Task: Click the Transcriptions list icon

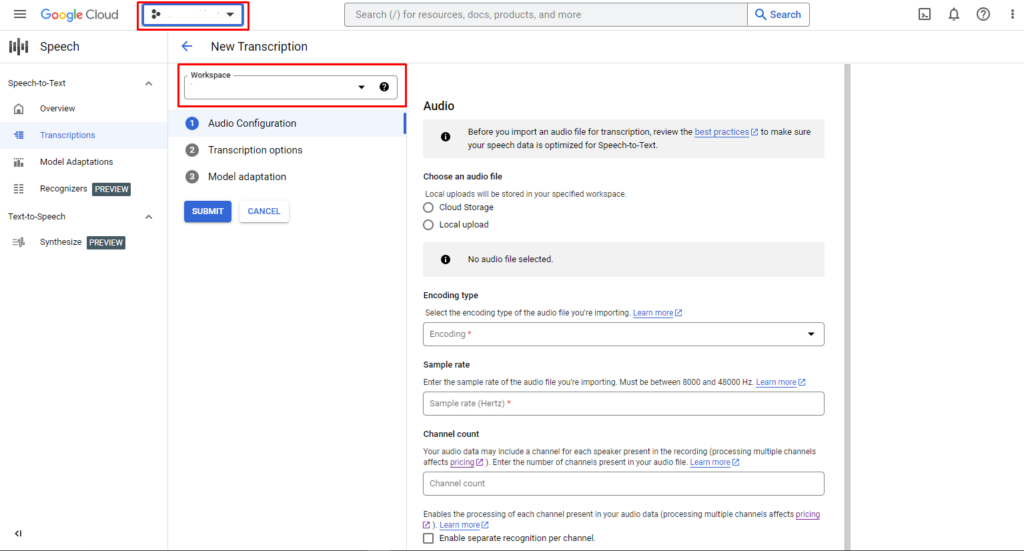Action: pyautogui.click(x=19, y=135)
